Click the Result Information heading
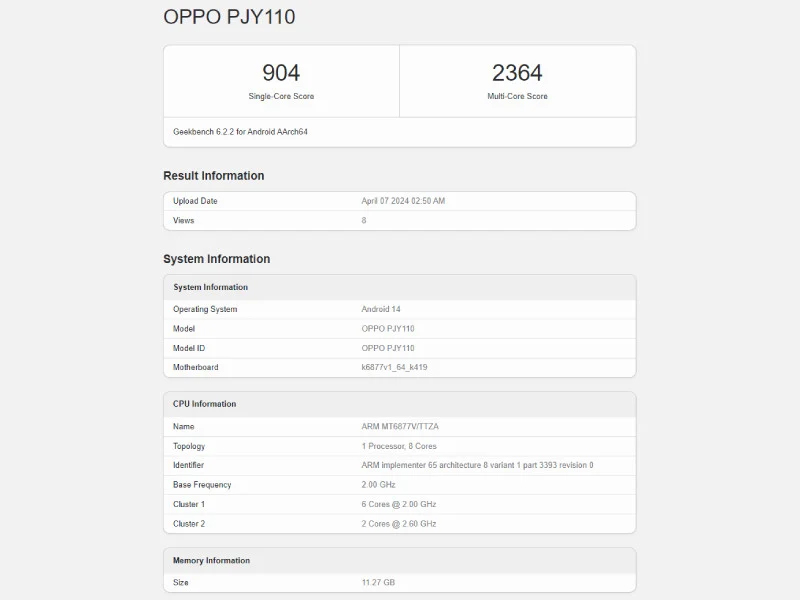 click(x=214, y=176)
